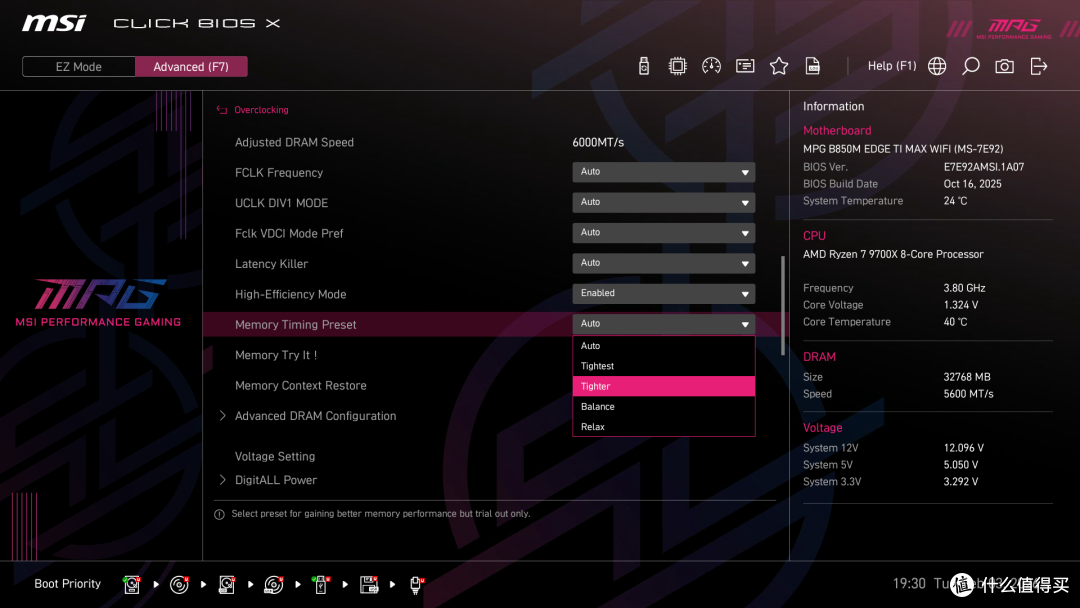Select fourth boot device USB optical disc icon
The height and width of the screenshot is (608, 1080).
pyautogui.click(x=273, y=585)
